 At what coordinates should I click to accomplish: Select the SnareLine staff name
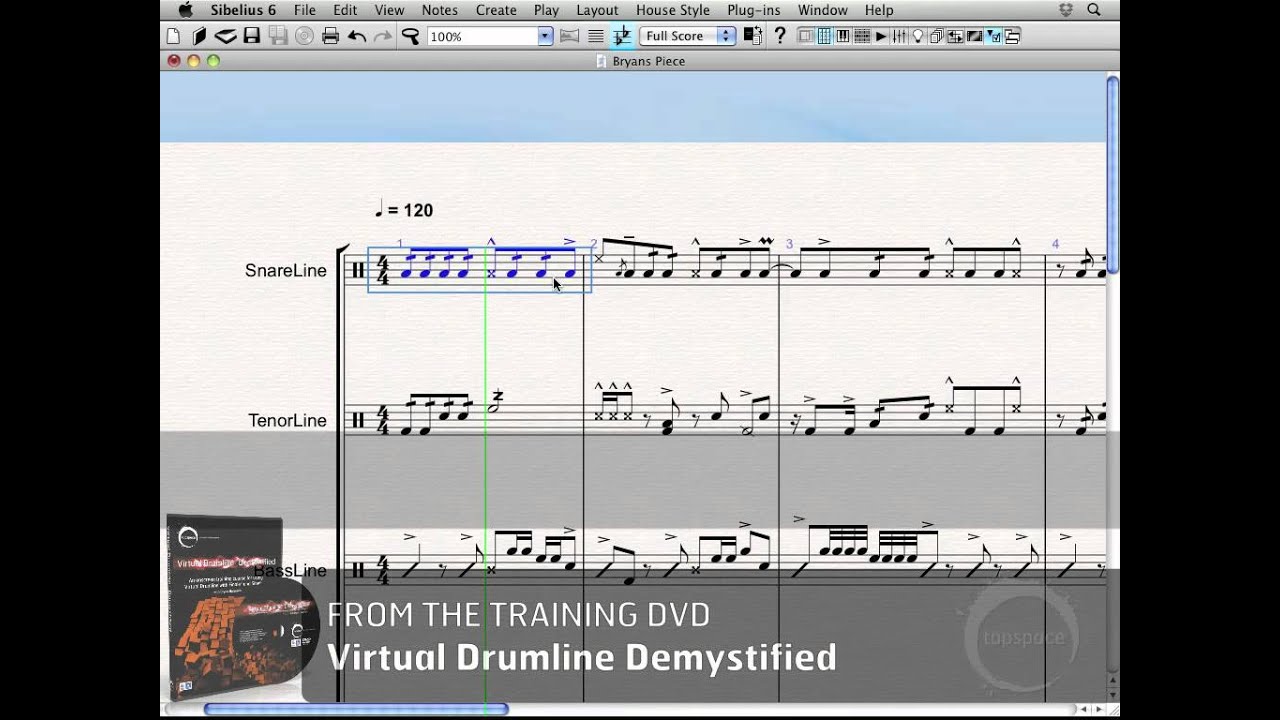tap(286, 270)
